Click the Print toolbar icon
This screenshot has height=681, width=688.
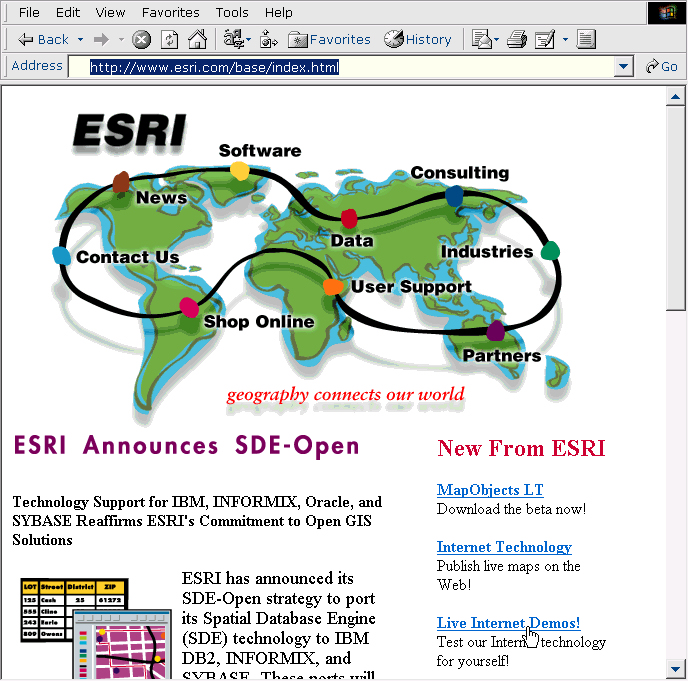[x=517, y=39]
